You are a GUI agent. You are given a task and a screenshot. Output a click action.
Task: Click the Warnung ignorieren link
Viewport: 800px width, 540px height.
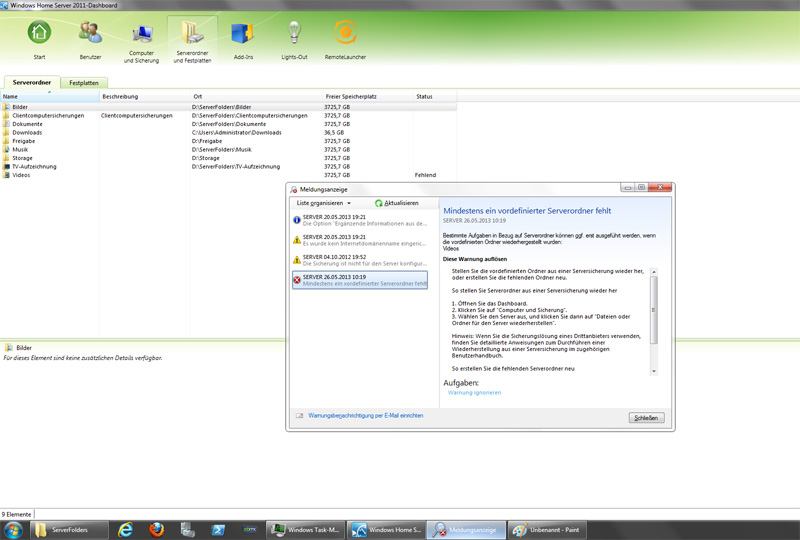pyautogui.click(x=474, y=392)
